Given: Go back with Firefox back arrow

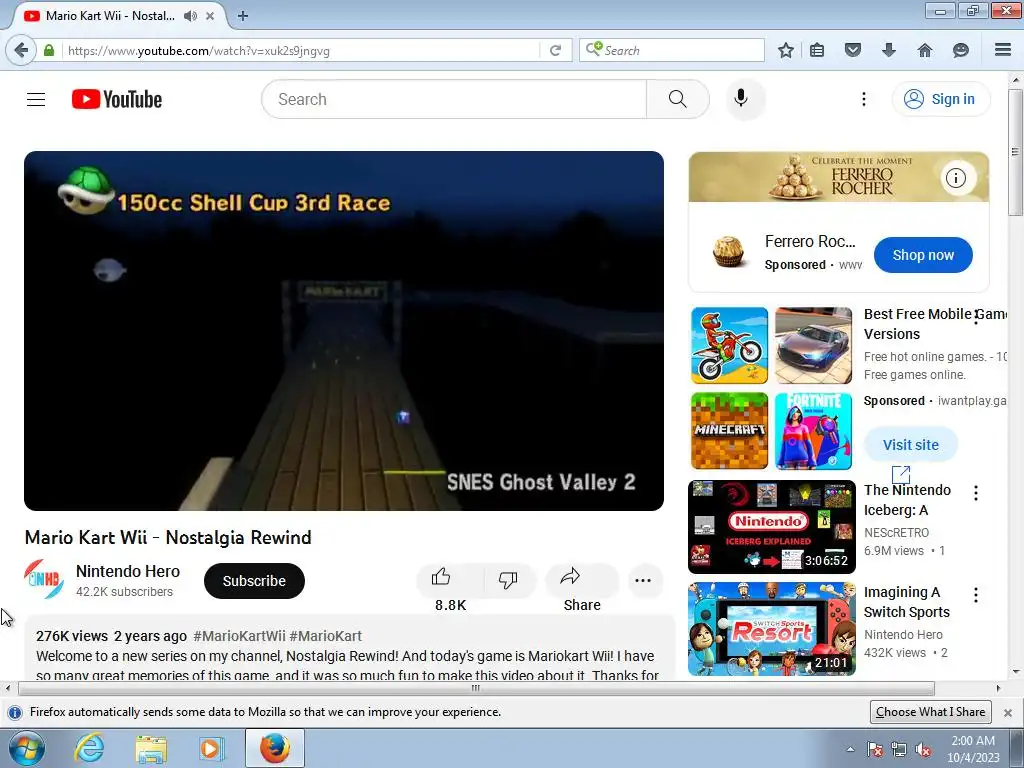Looking at the screenshot, I should pos(22,50).
